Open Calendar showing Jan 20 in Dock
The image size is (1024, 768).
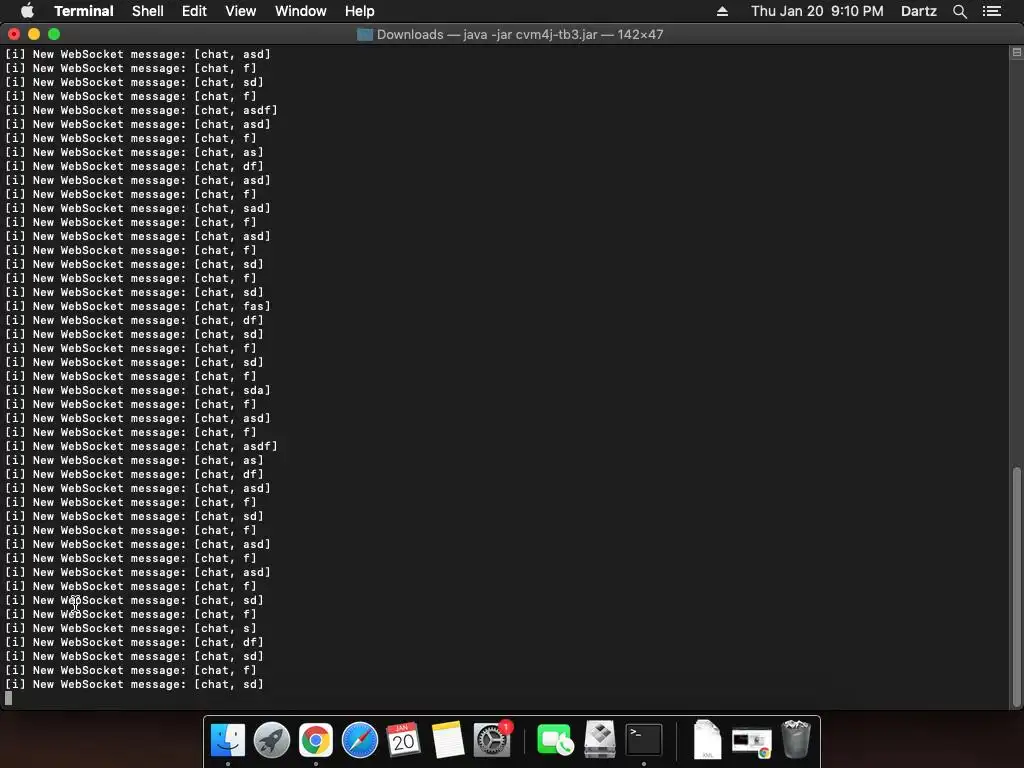point(403,740)
